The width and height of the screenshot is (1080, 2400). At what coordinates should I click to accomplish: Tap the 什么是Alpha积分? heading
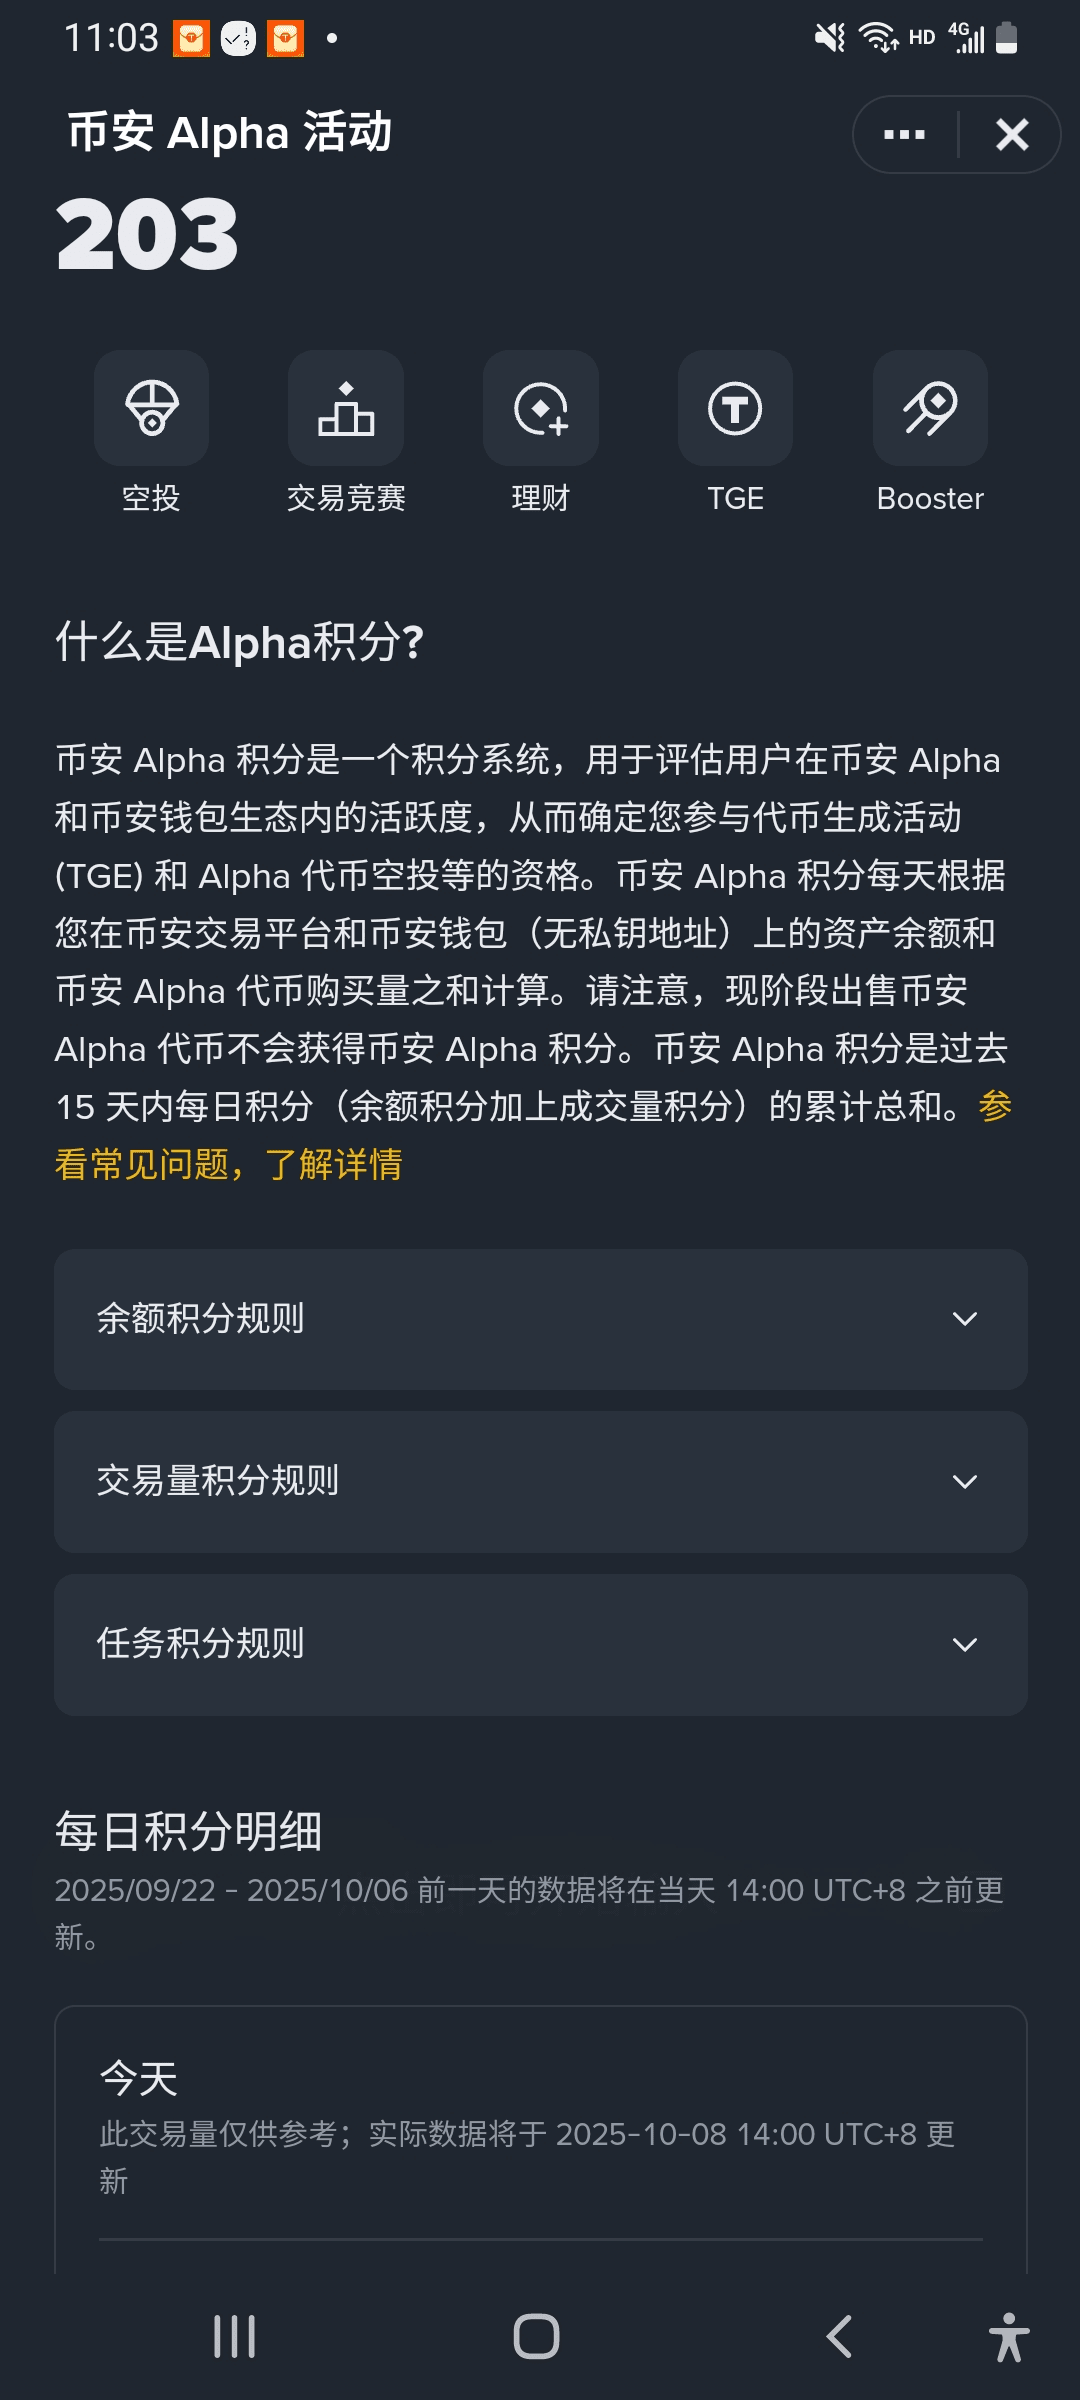[x=240, y=642]
